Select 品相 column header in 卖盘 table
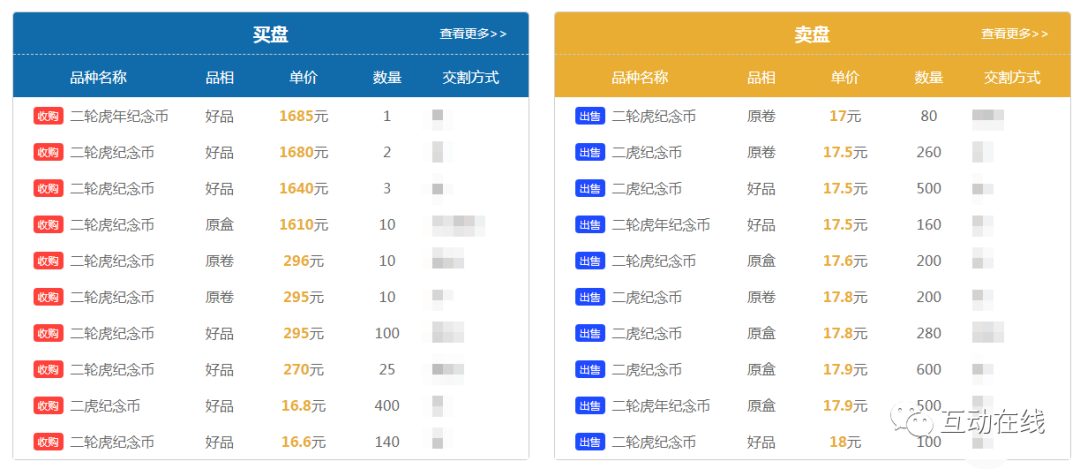The image size is (1080, 469). (761, 77)
